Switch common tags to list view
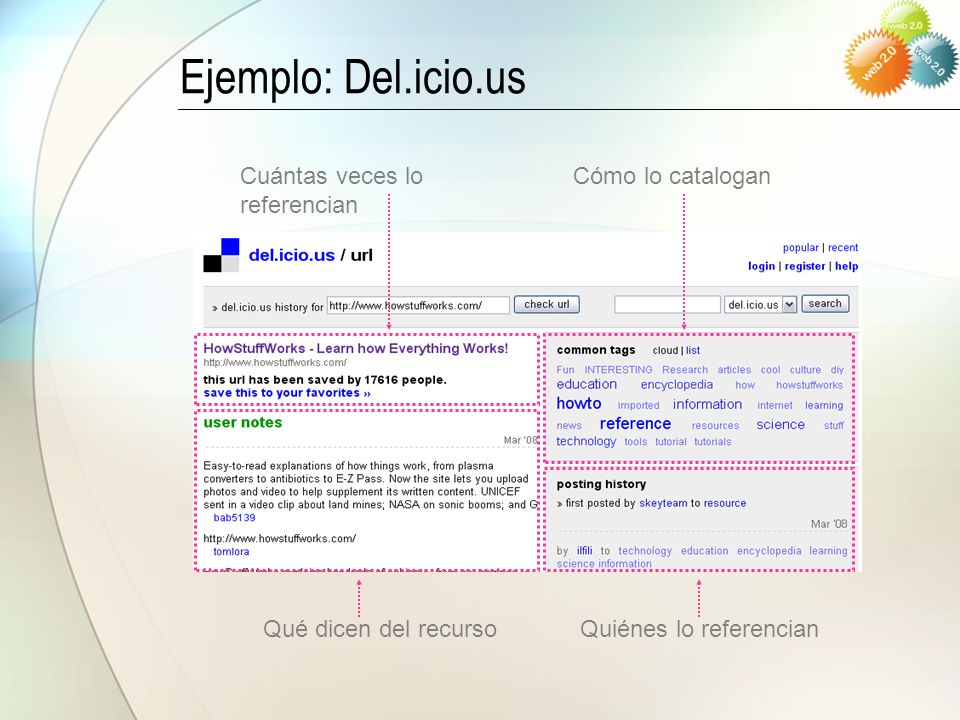This screenshot has height=720, width=960. [x=692, y=350]
